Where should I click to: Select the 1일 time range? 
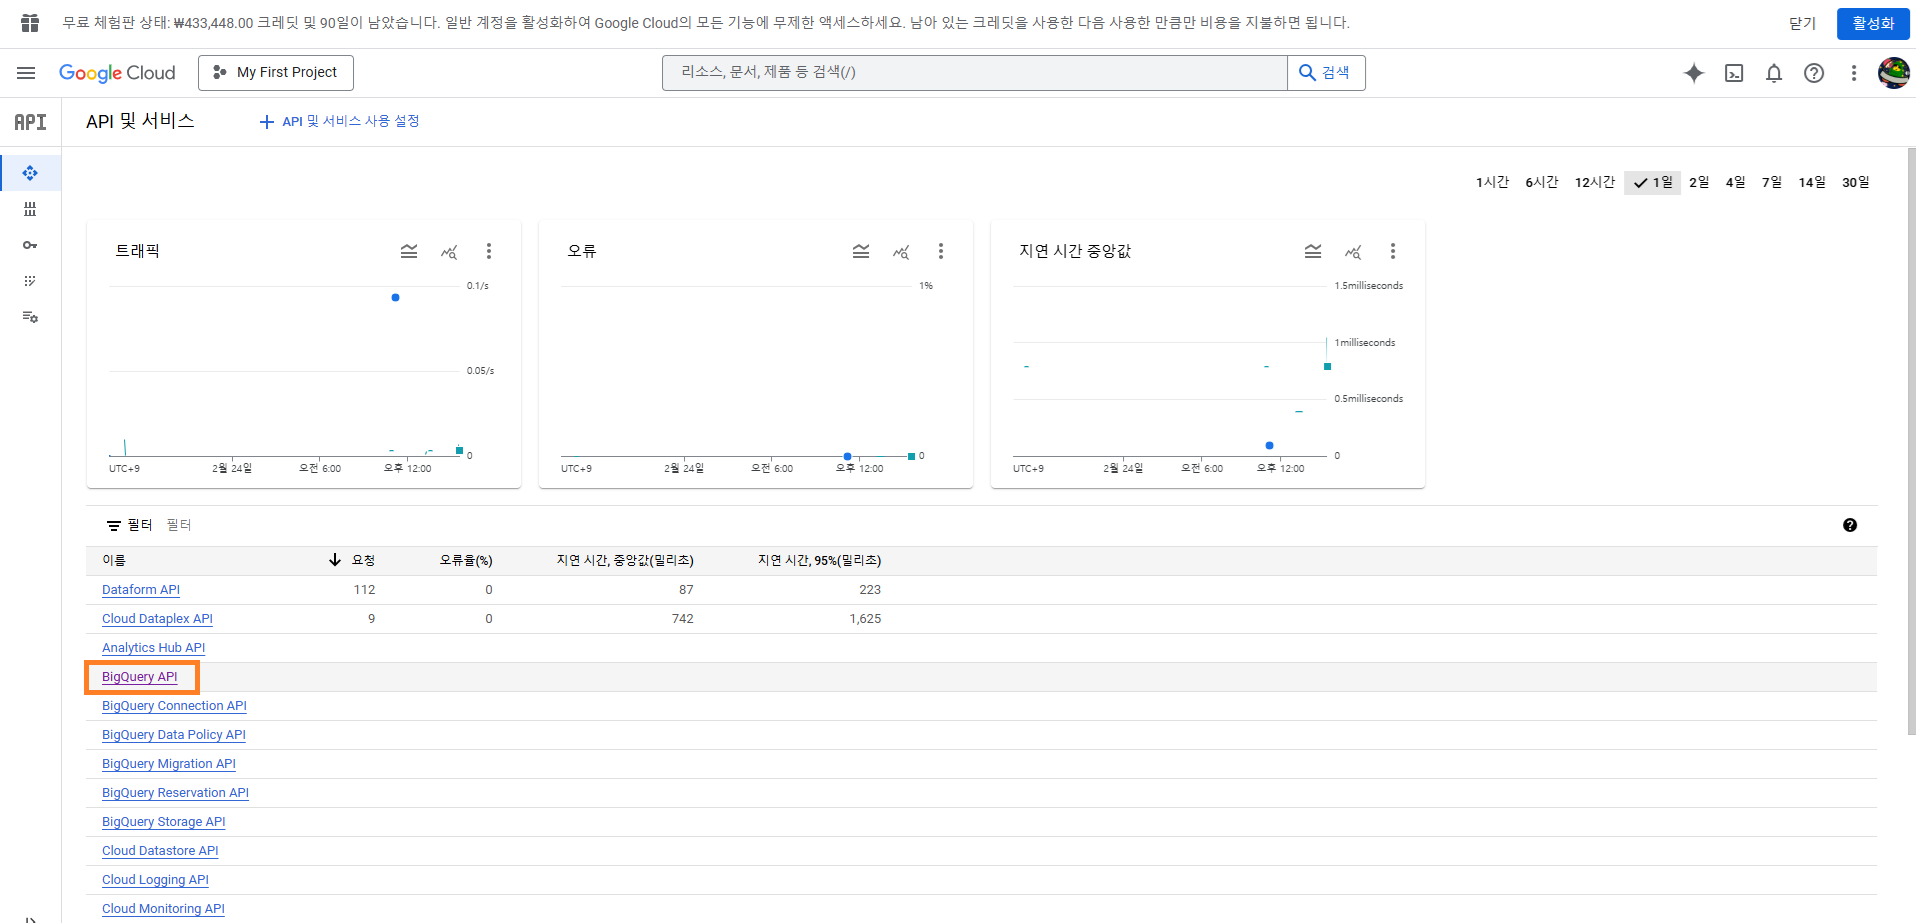[1652, 182]
